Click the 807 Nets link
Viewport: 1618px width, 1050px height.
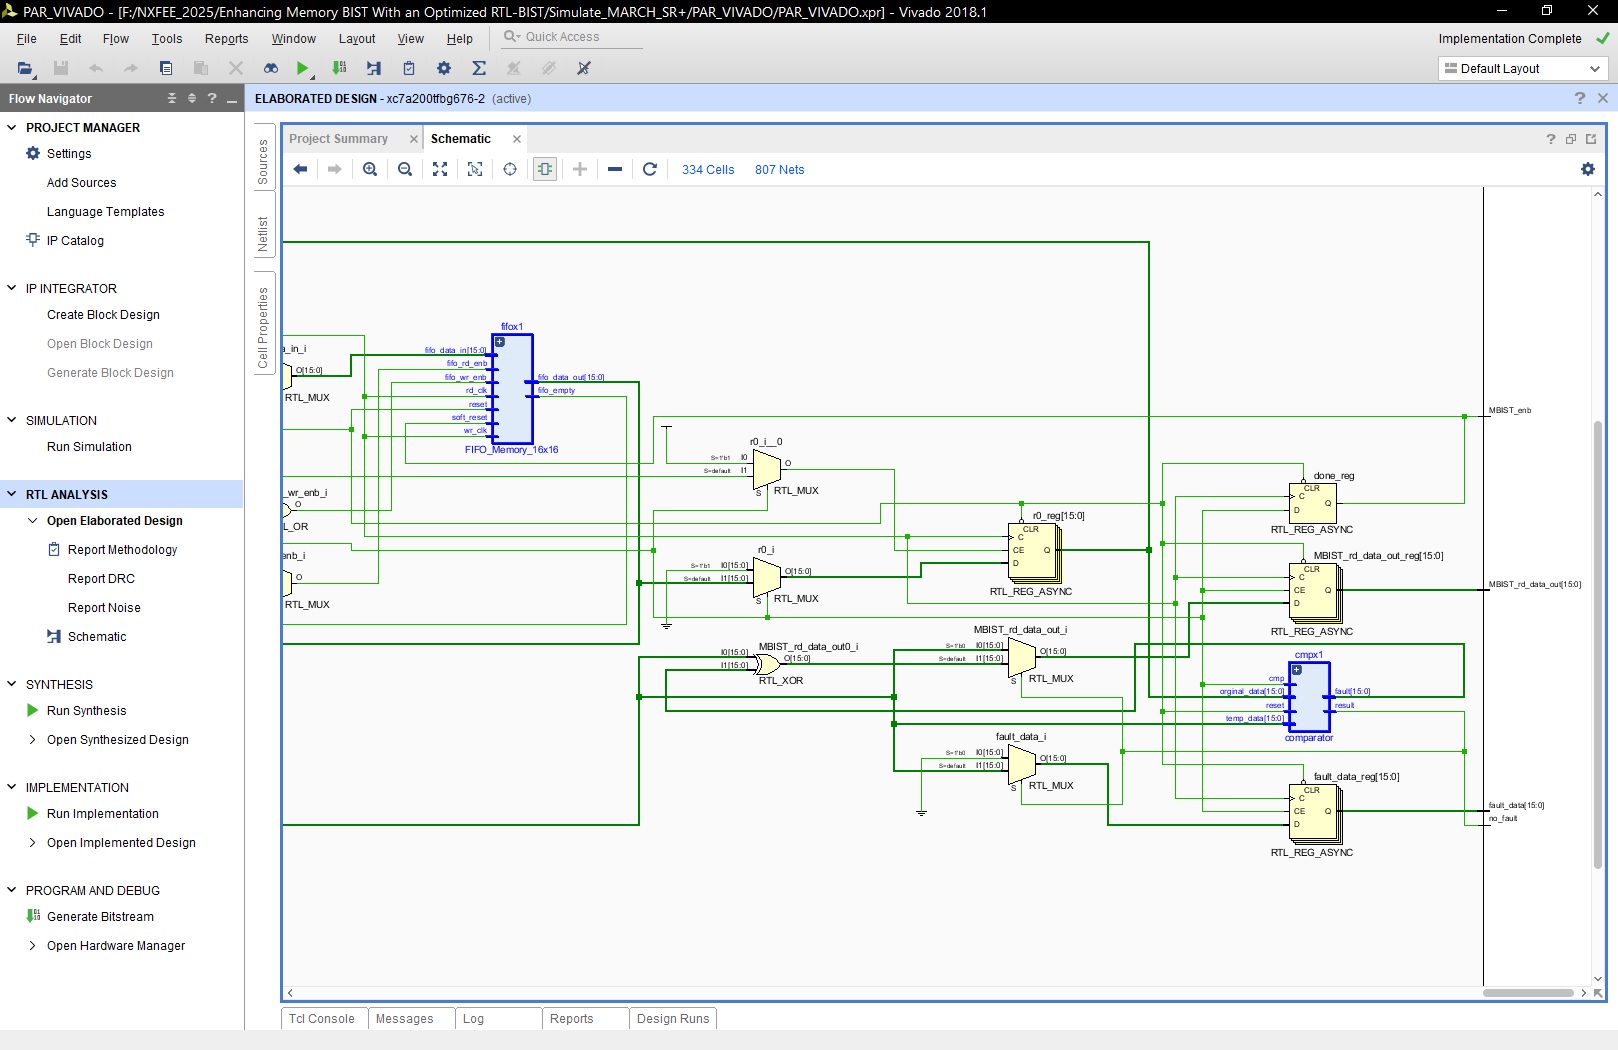(x=779, y=170)
